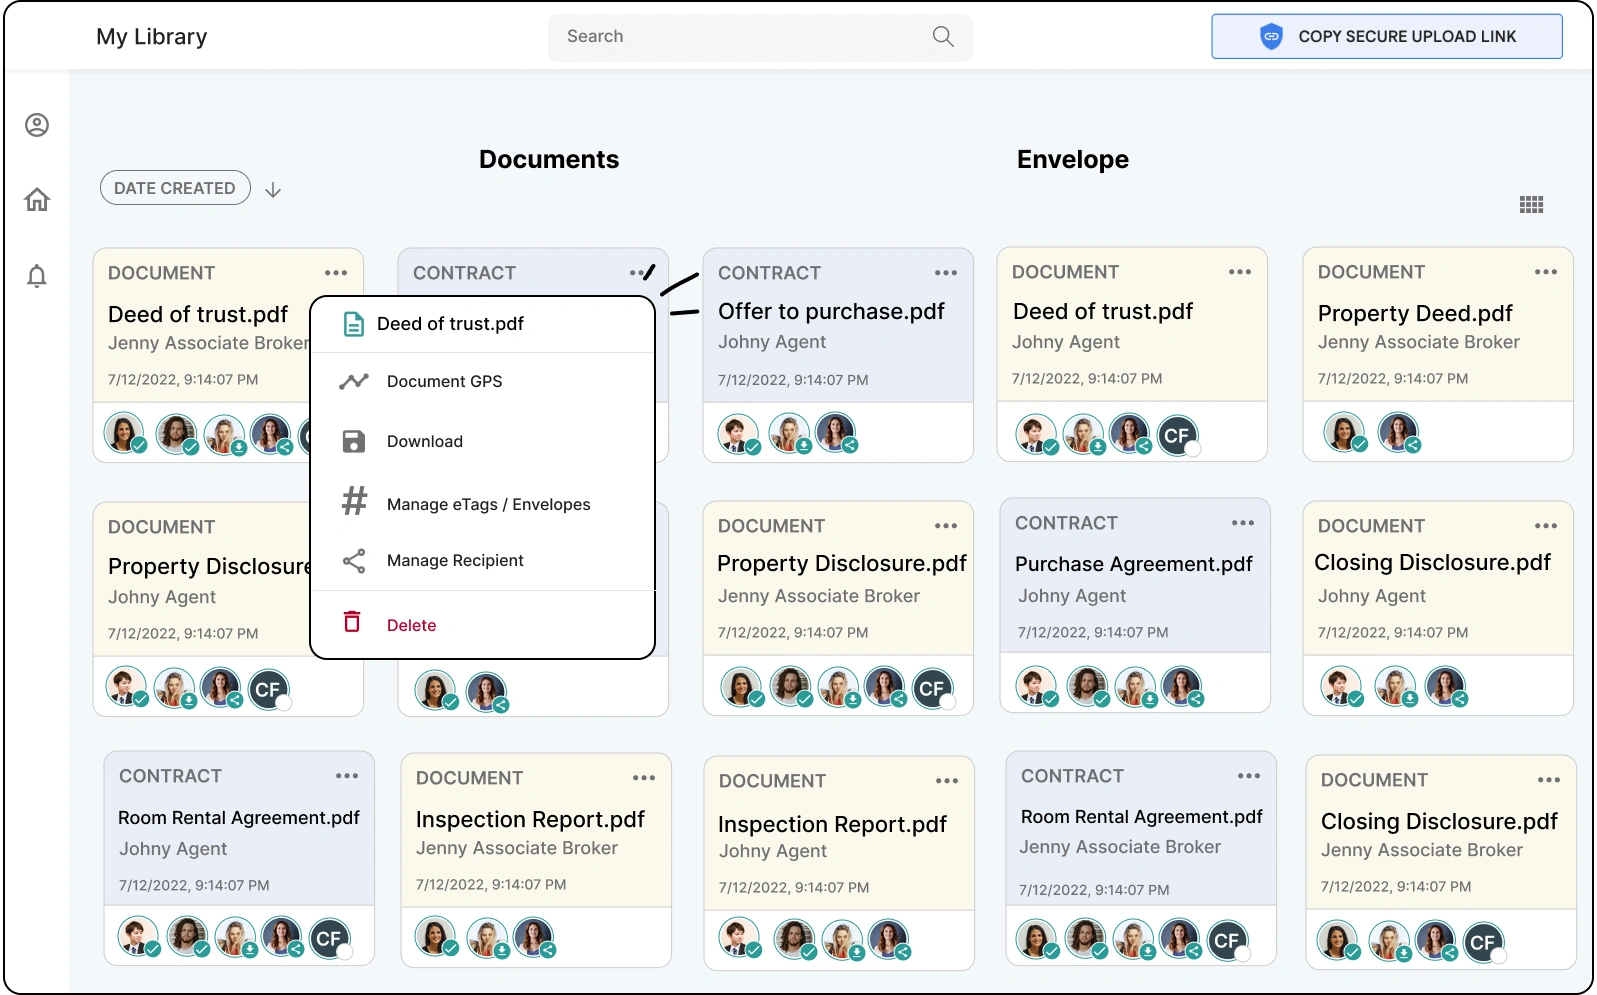
Task: Click the Document GPS graph icon
Action: (354, 381)
